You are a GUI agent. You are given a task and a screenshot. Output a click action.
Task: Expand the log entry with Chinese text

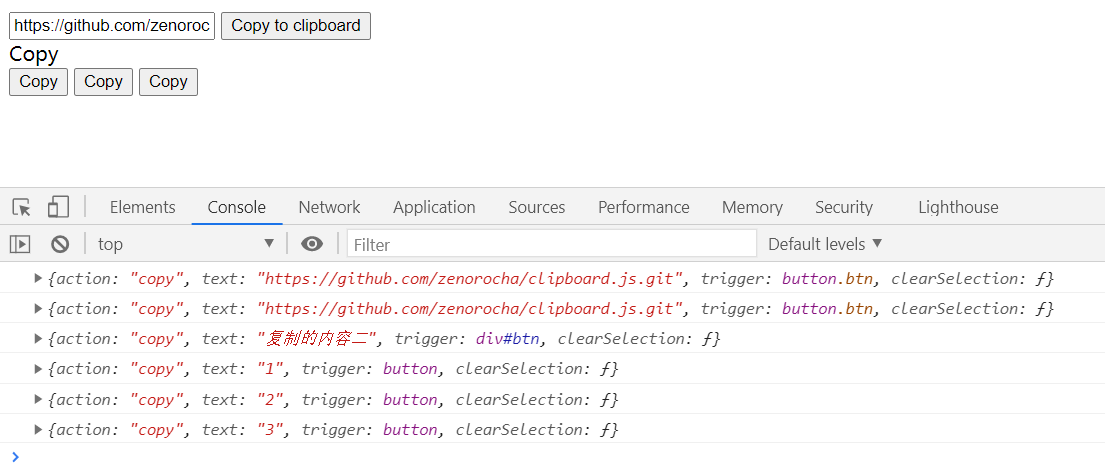click(x=38, y=338)
